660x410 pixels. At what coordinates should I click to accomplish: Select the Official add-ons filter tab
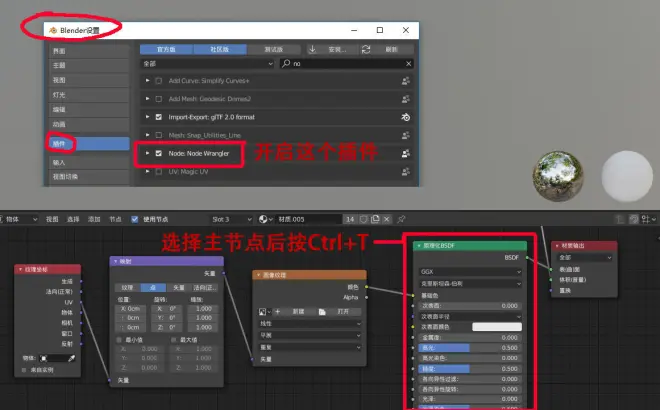[x=166, y=50]
